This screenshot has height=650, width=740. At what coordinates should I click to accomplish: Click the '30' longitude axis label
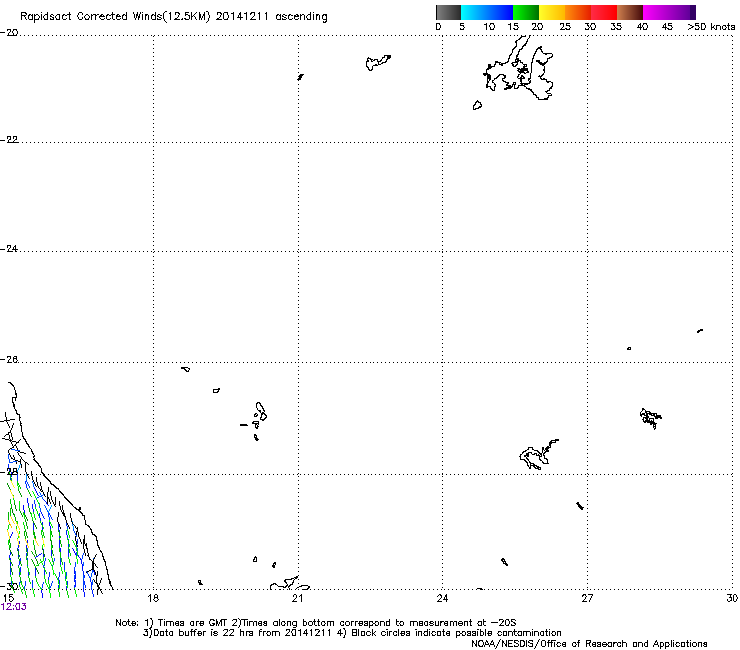[x=732, y=598]
